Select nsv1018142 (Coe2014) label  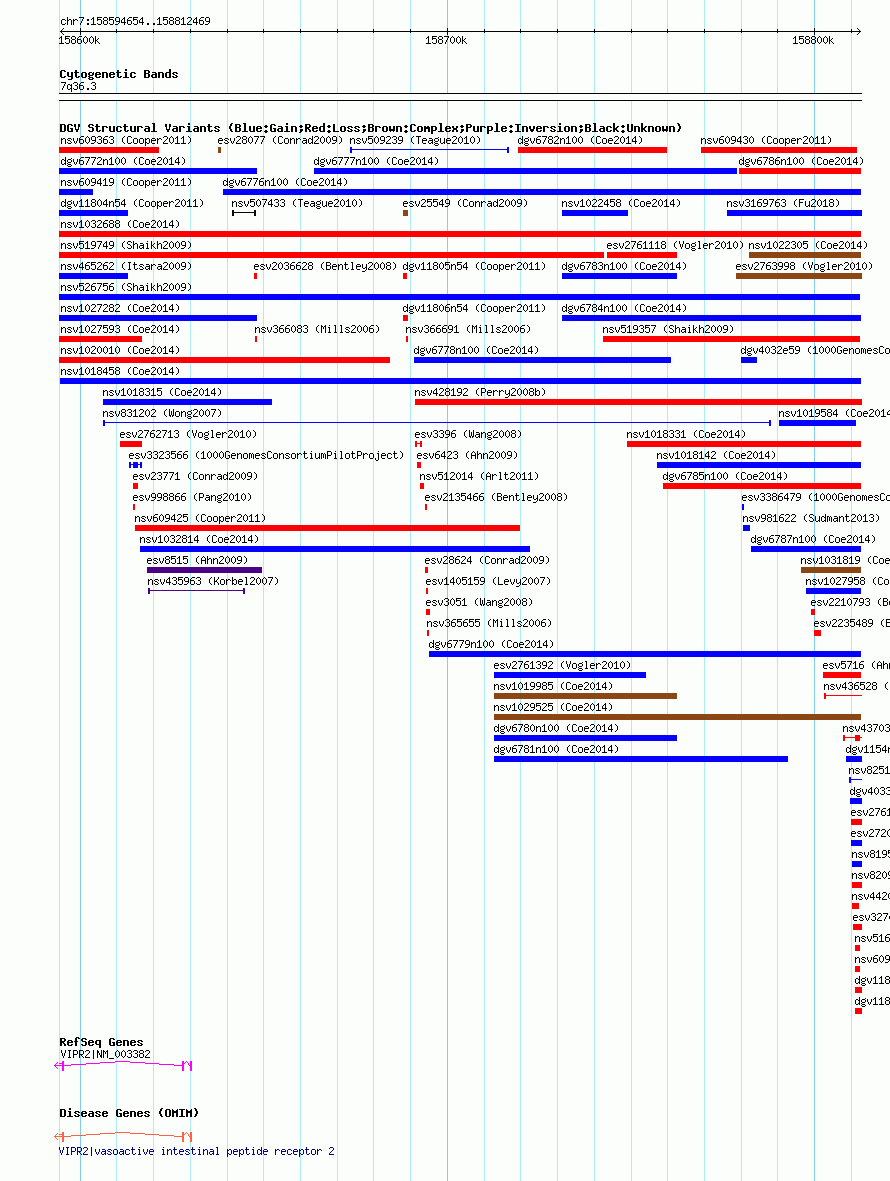point(716,456)
